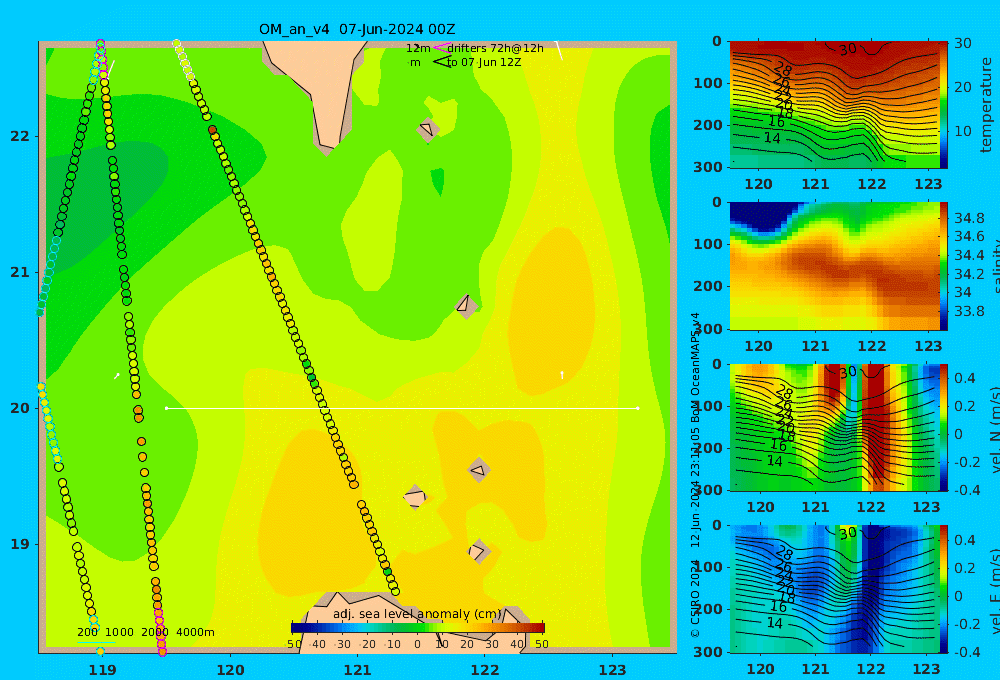1000x680 pixels.
Task: Click the 300 depth tick of temperature panel
Action: click(x=708, y=167)
